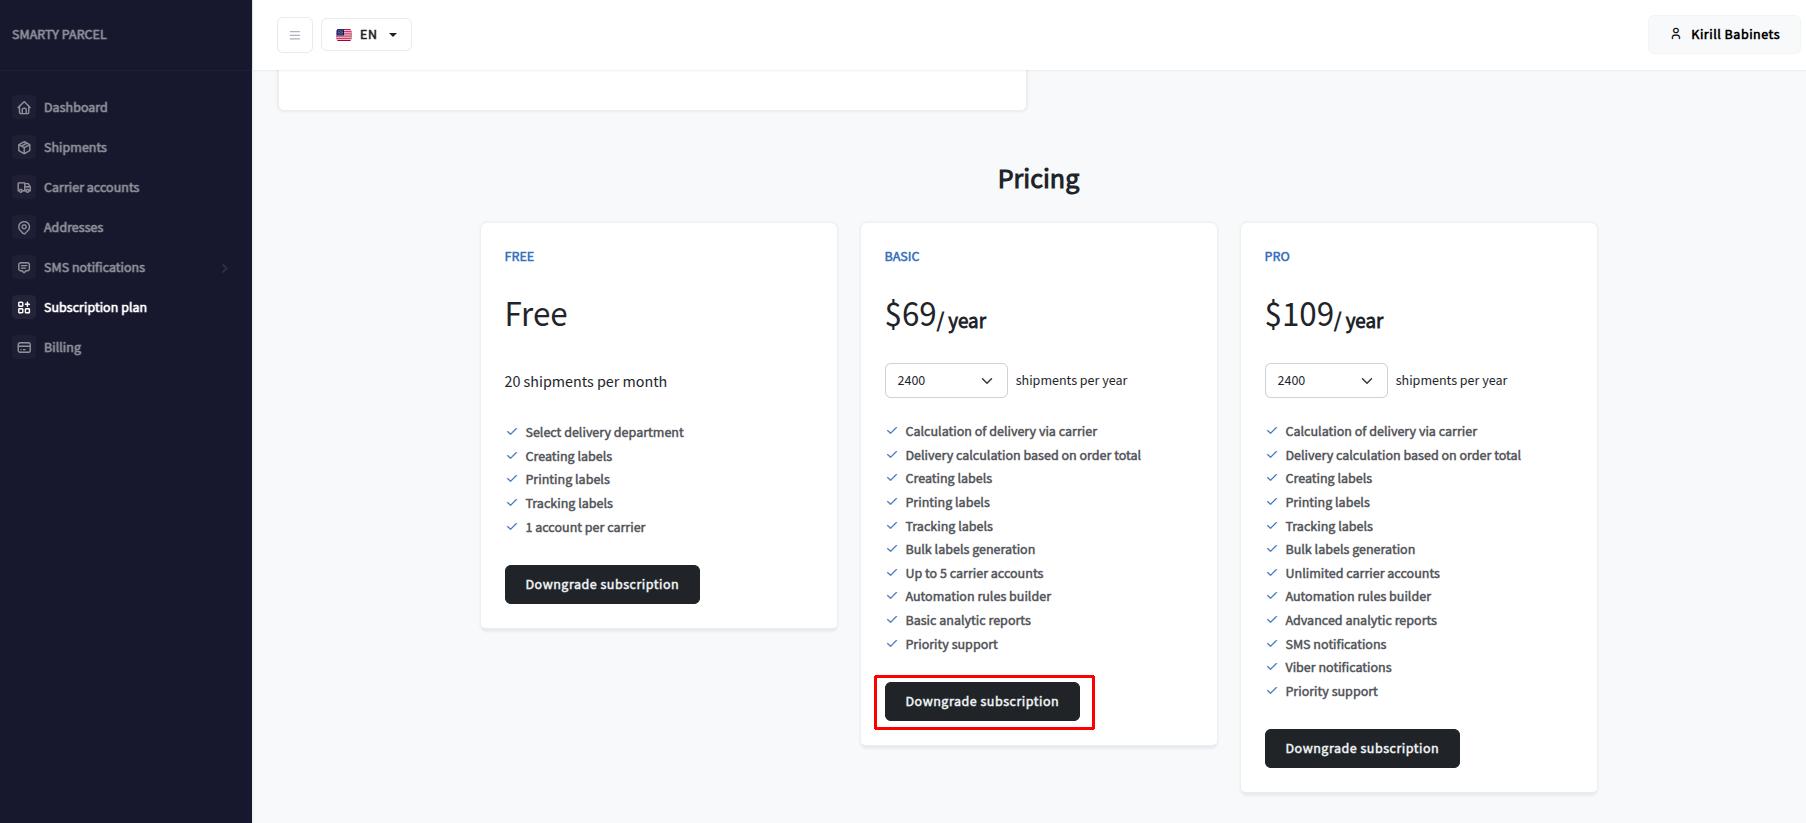Click the Addresses location pin icon
The height and width of the screenshot is (823, 1806).
tap(24, 228)
